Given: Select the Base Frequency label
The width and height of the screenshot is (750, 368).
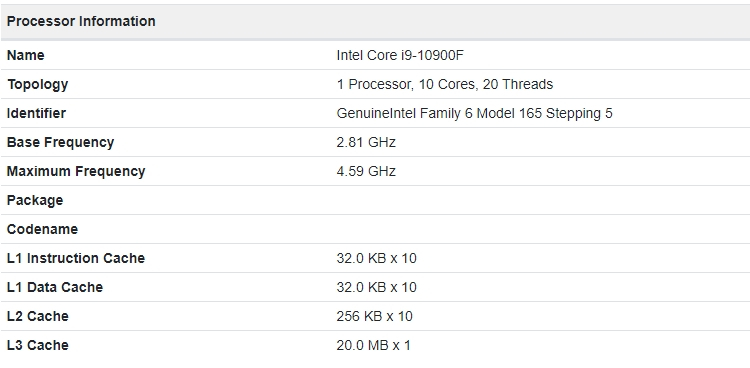Looking at the screenshot, I should pos(60,143).
